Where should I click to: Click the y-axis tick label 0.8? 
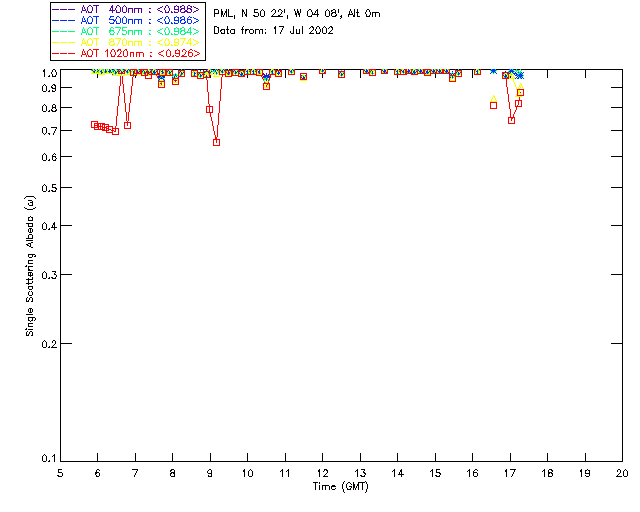click(x=49, y=108)
